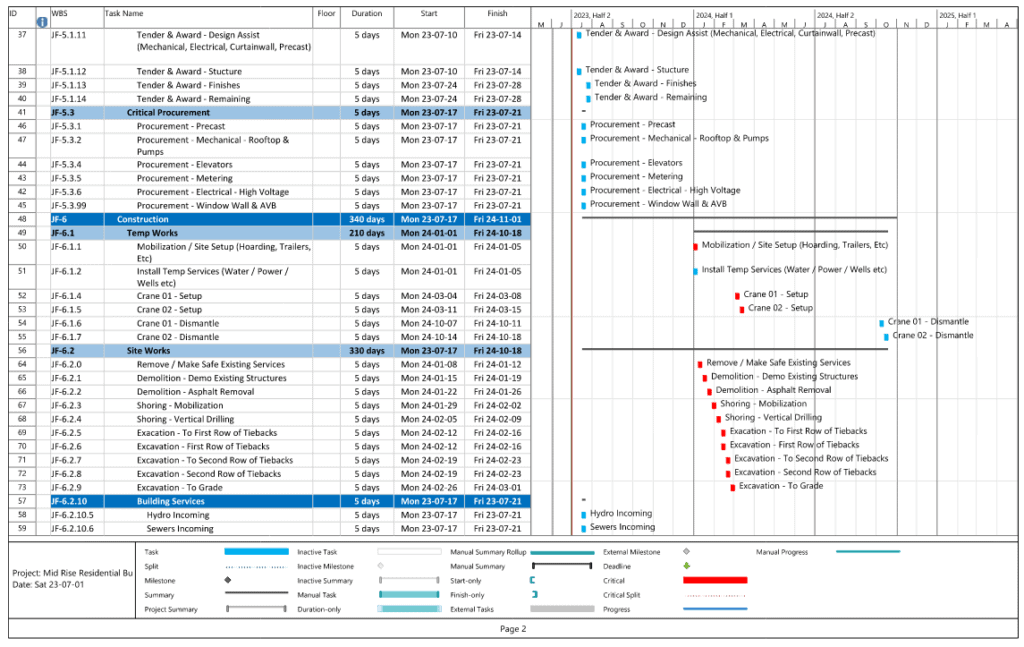Click the Finish-only bracket symbol in the legend
1024x647 pixels.
click(534, 594)
